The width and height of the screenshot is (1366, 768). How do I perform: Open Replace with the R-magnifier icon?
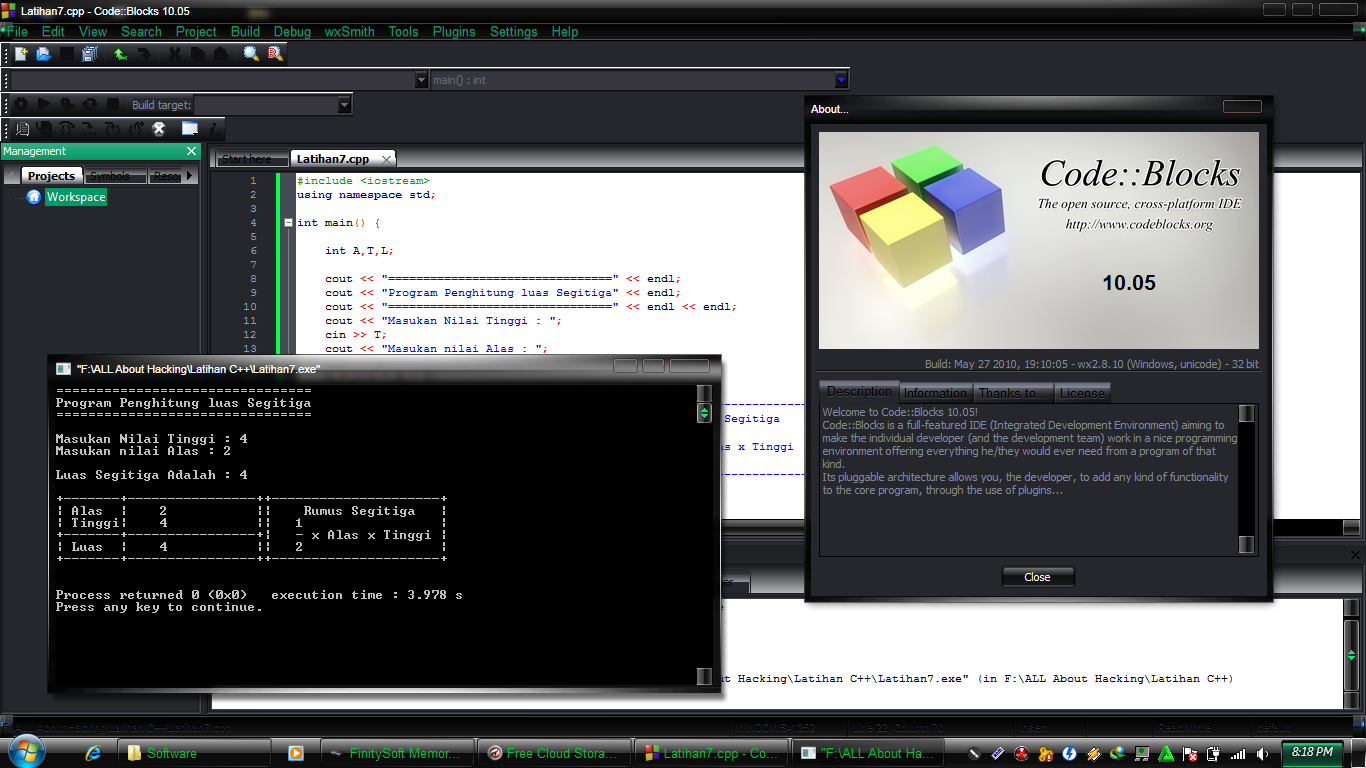275,53
